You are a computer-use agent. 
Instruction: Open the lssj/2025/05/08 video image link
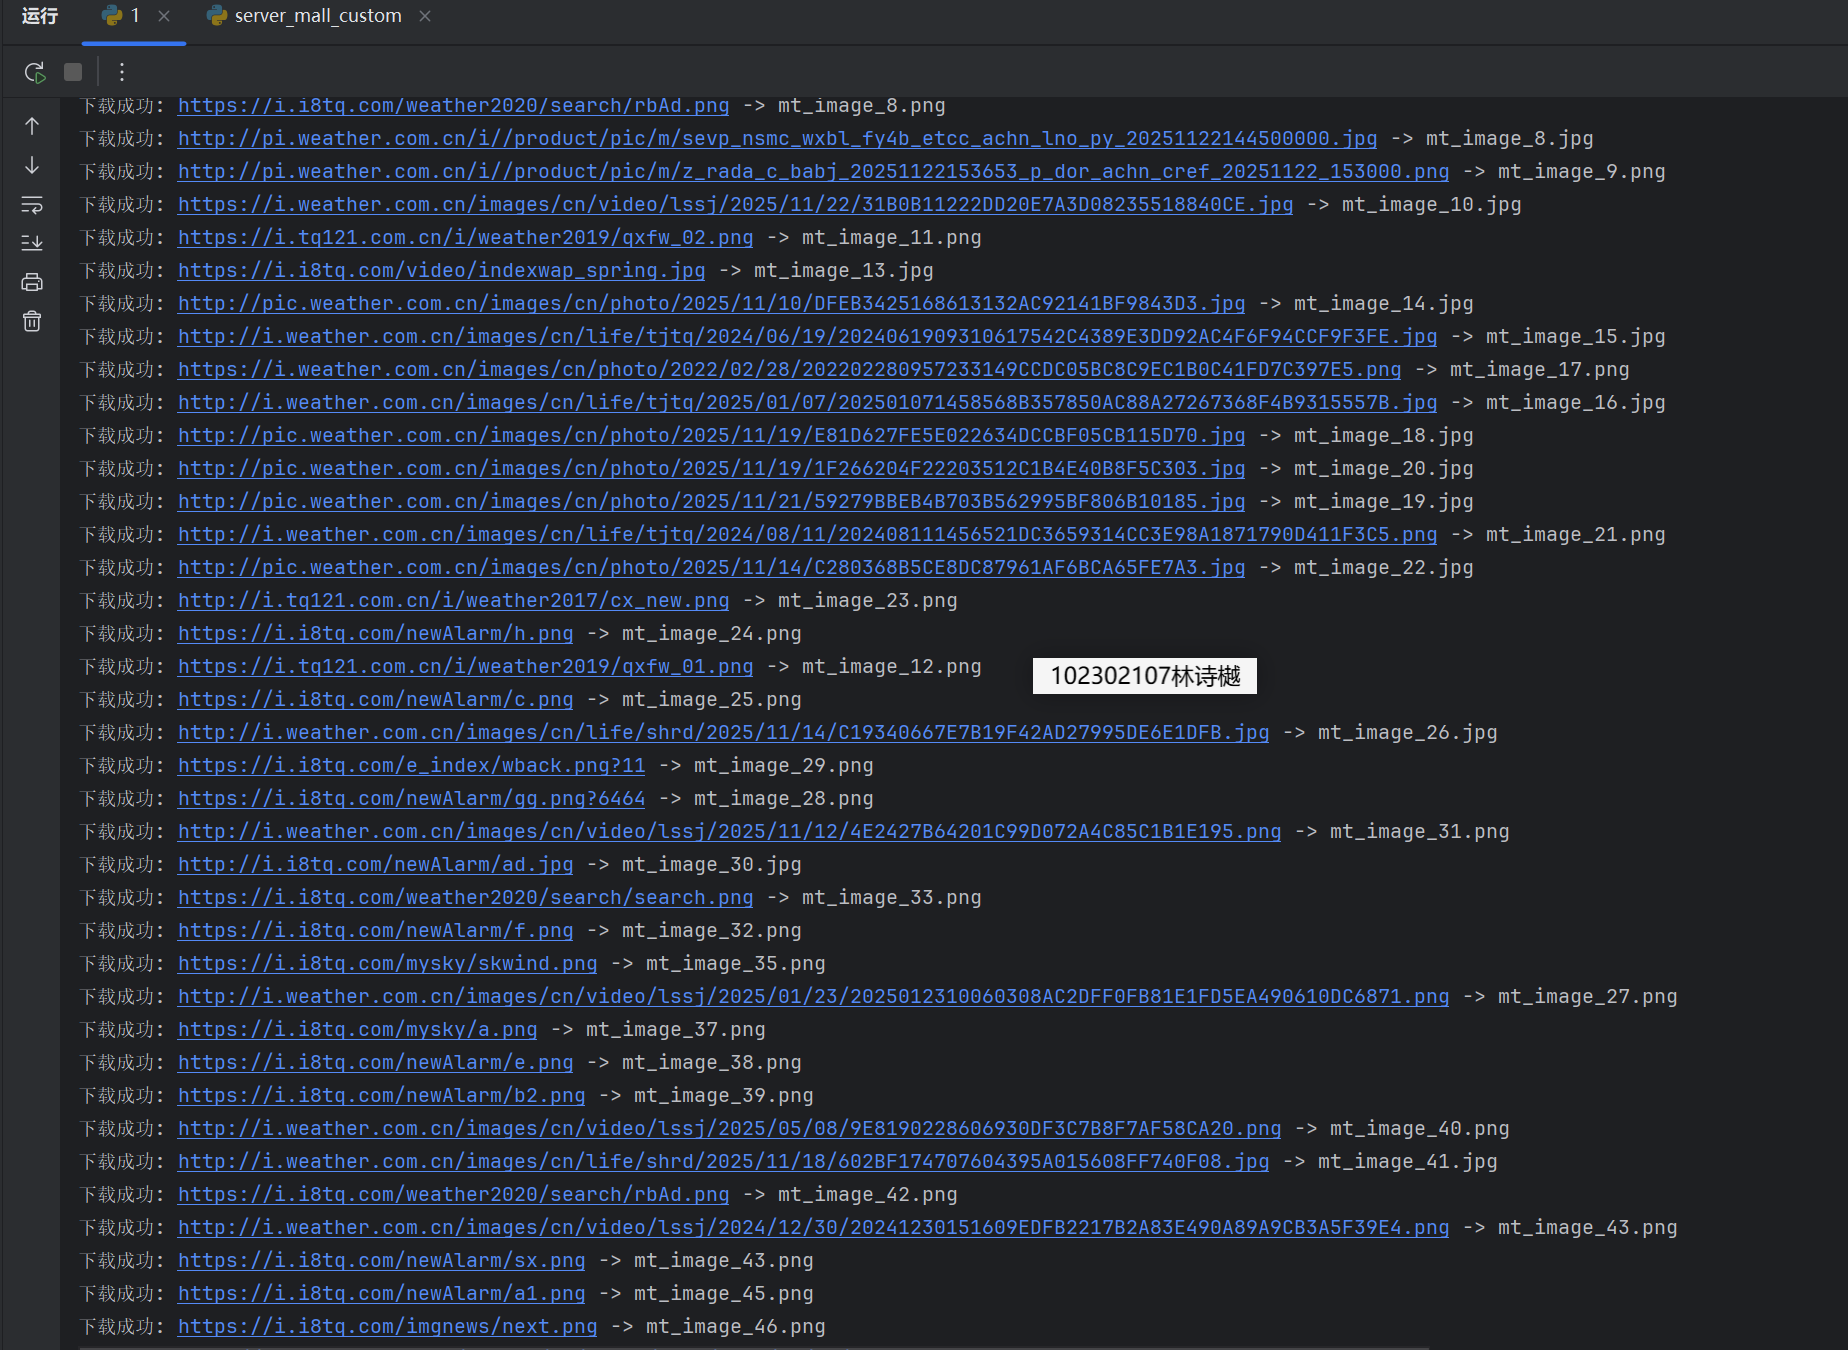pyautogui.click(x=729, y=1129)
